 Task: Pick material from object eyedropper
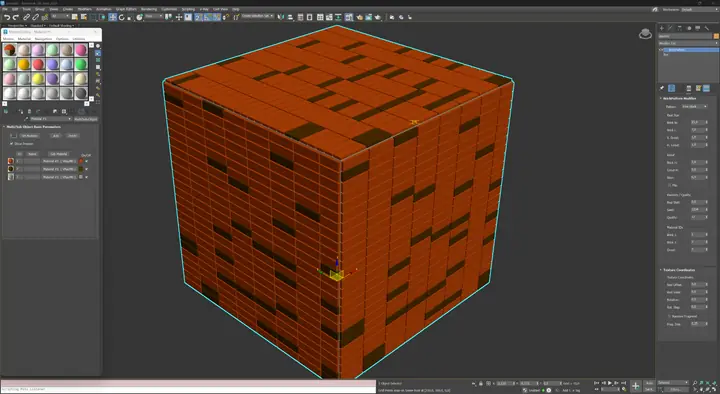coord(26,119)
